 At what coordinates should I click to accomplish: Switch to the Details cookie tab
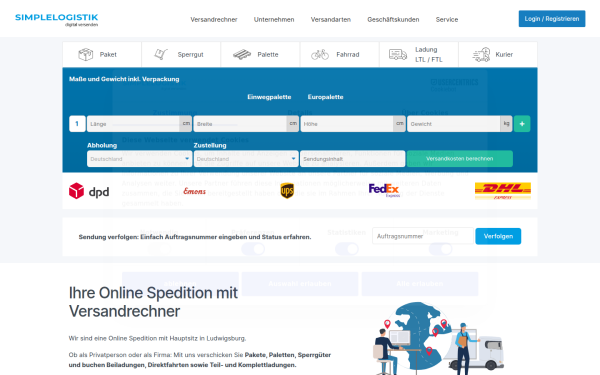pyautogui.click(x=300, y=112)
